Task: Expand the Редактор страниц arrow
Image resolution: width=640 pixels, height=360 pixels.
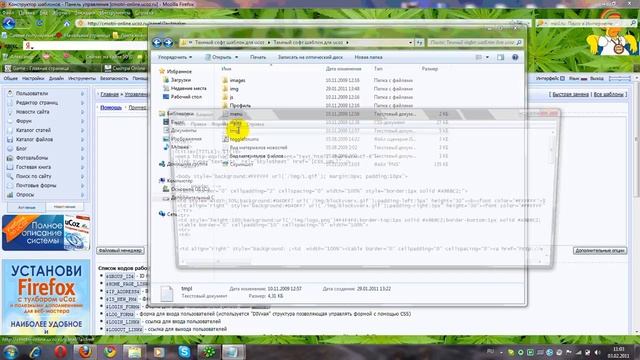Action: click(x=82, y=103)
